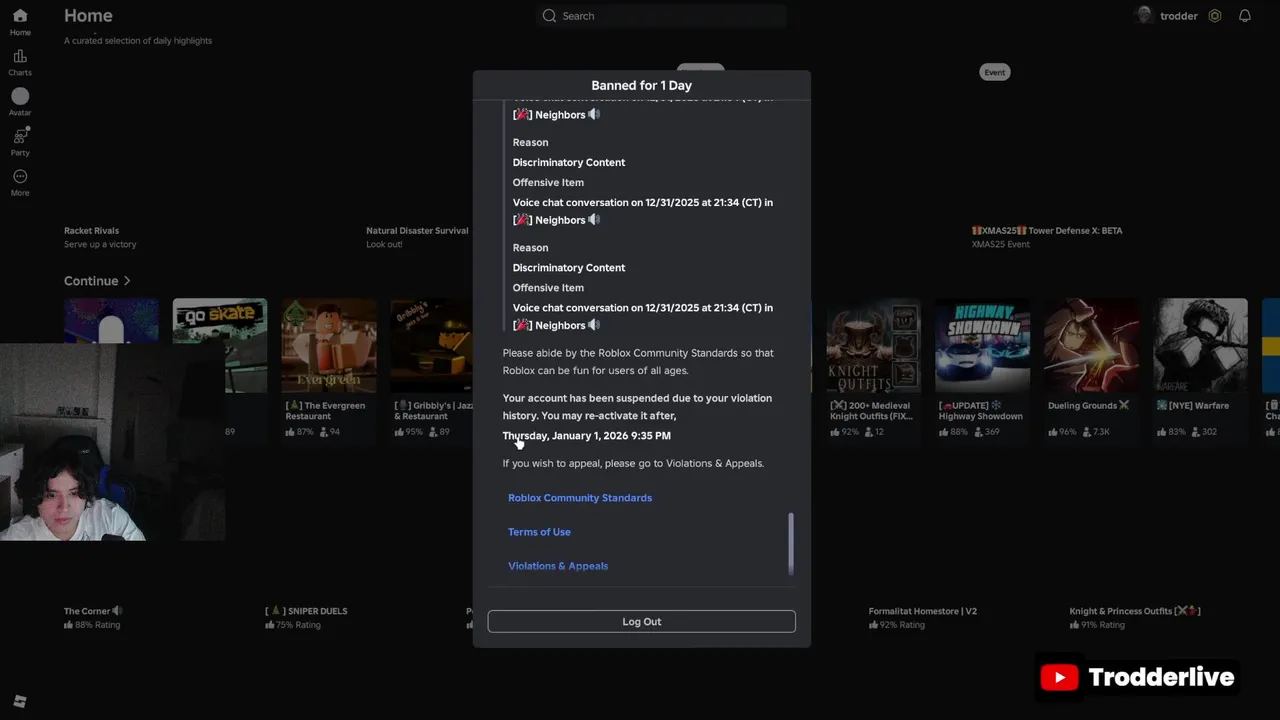The height and width of the screenshot is (720, 1280).
Task: Select the Racket Rivals highlight title
Action: (92, 231)
